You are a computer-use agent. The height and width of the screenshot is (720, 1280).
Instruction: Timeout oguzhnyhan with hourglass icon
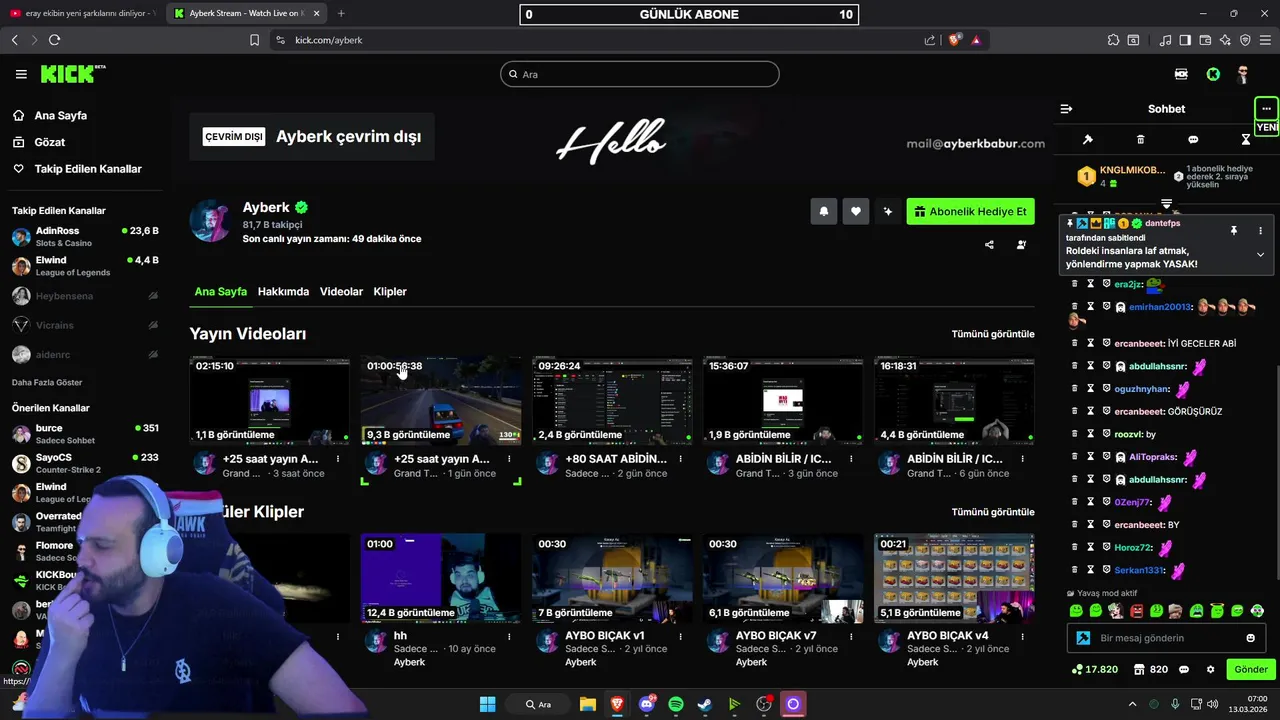(x=1091, y=389)
